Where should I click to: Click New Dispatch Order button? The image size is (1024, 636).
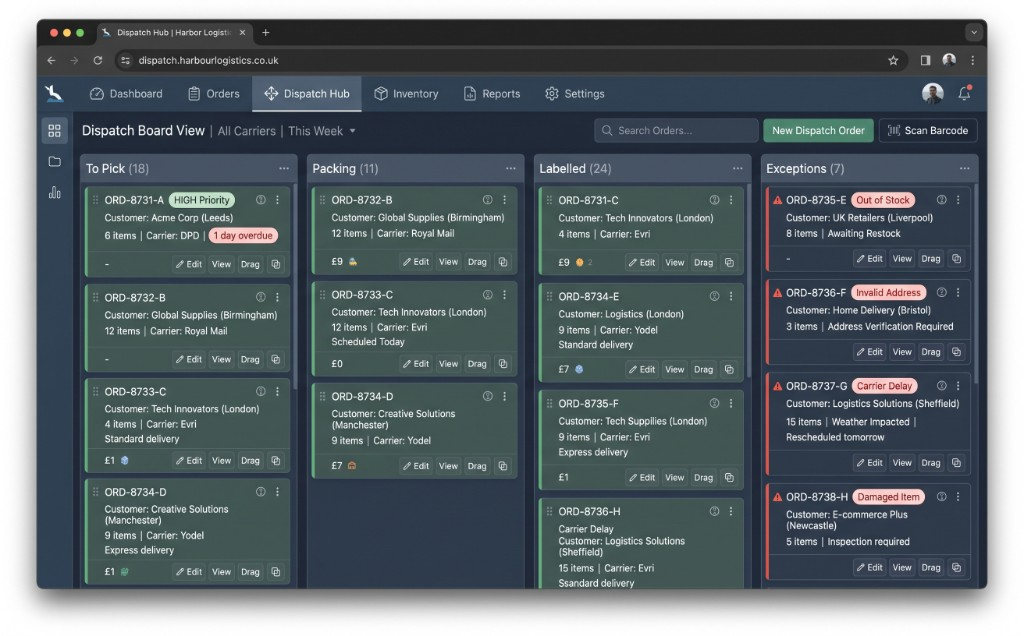pos(818,131)
